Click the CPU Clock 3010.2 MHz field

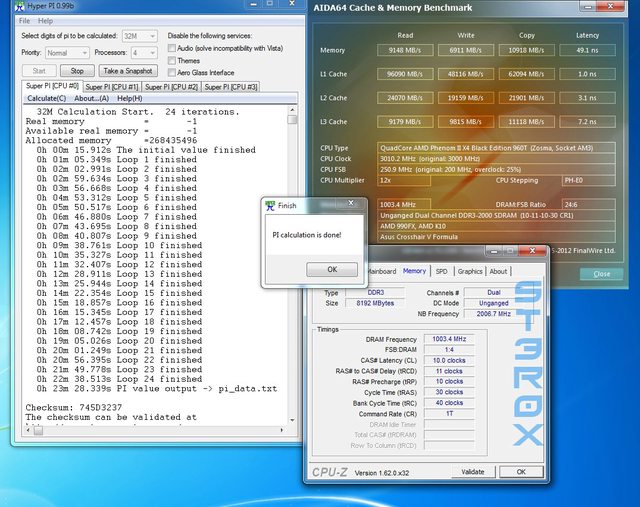(496, 159)
